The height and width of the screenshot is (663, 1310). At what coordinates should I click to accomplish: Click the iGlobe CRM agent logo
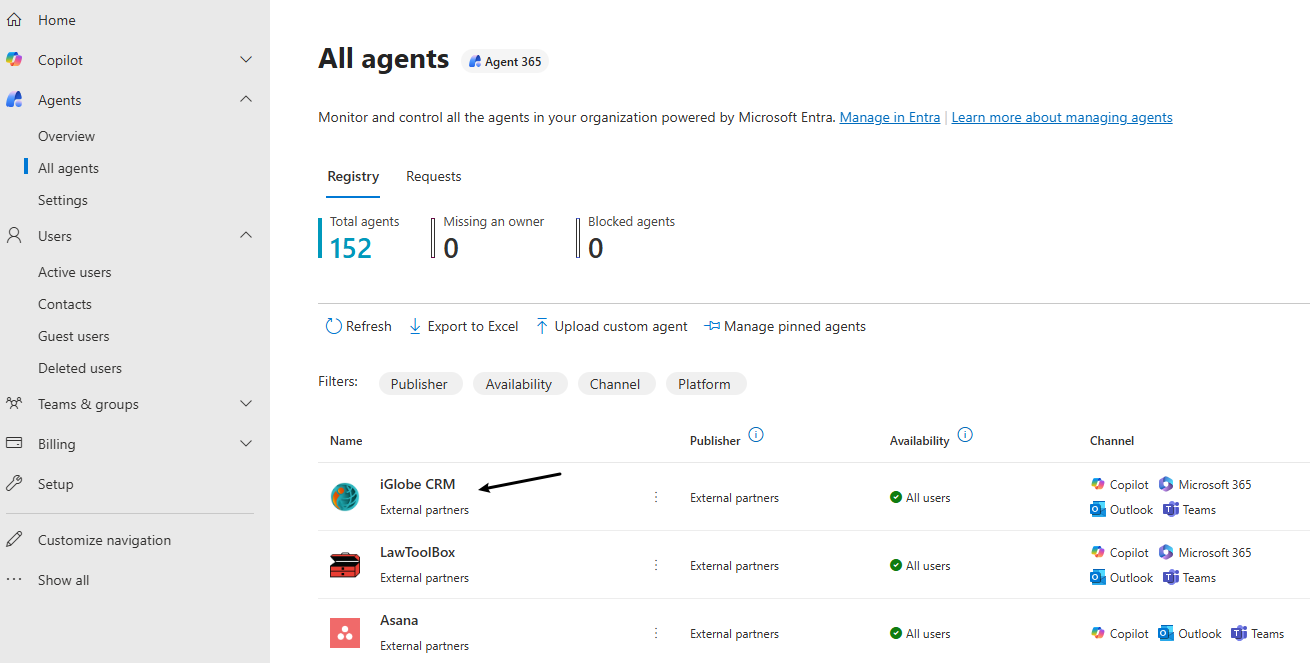(344, 497)
